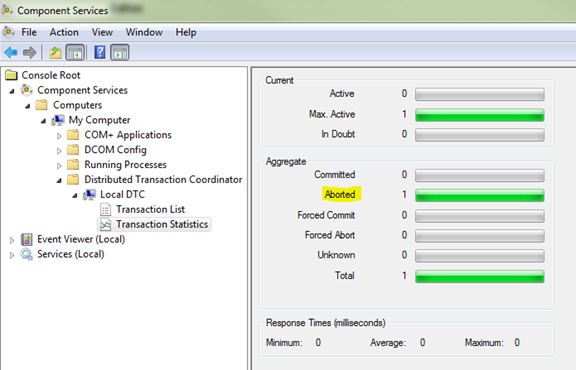Click the Transaction Statistics chart icon
This screenshot has width=576, height=370.
(105, 224)
